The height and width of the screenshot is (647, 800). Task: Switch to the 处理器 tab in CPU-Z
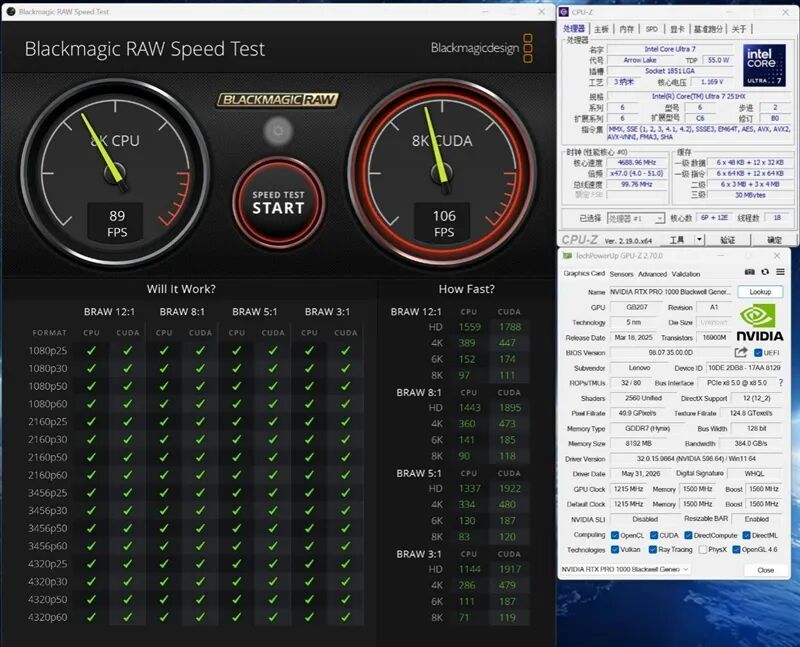(574, 29)
